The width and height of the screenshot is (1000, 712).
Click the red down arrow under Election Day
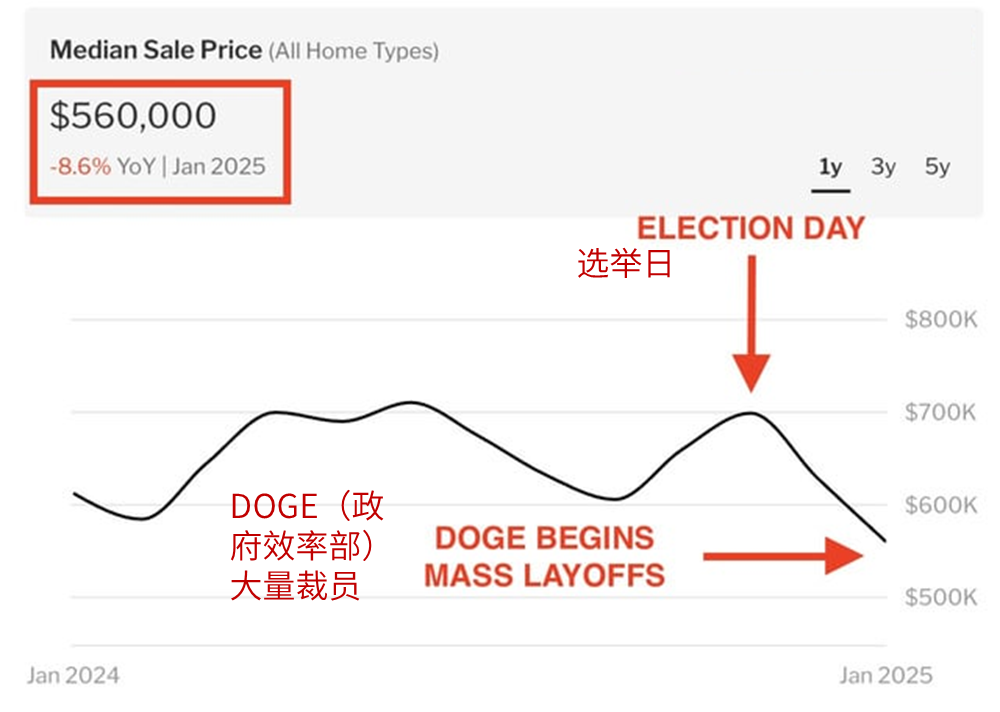tap(751, 323)
